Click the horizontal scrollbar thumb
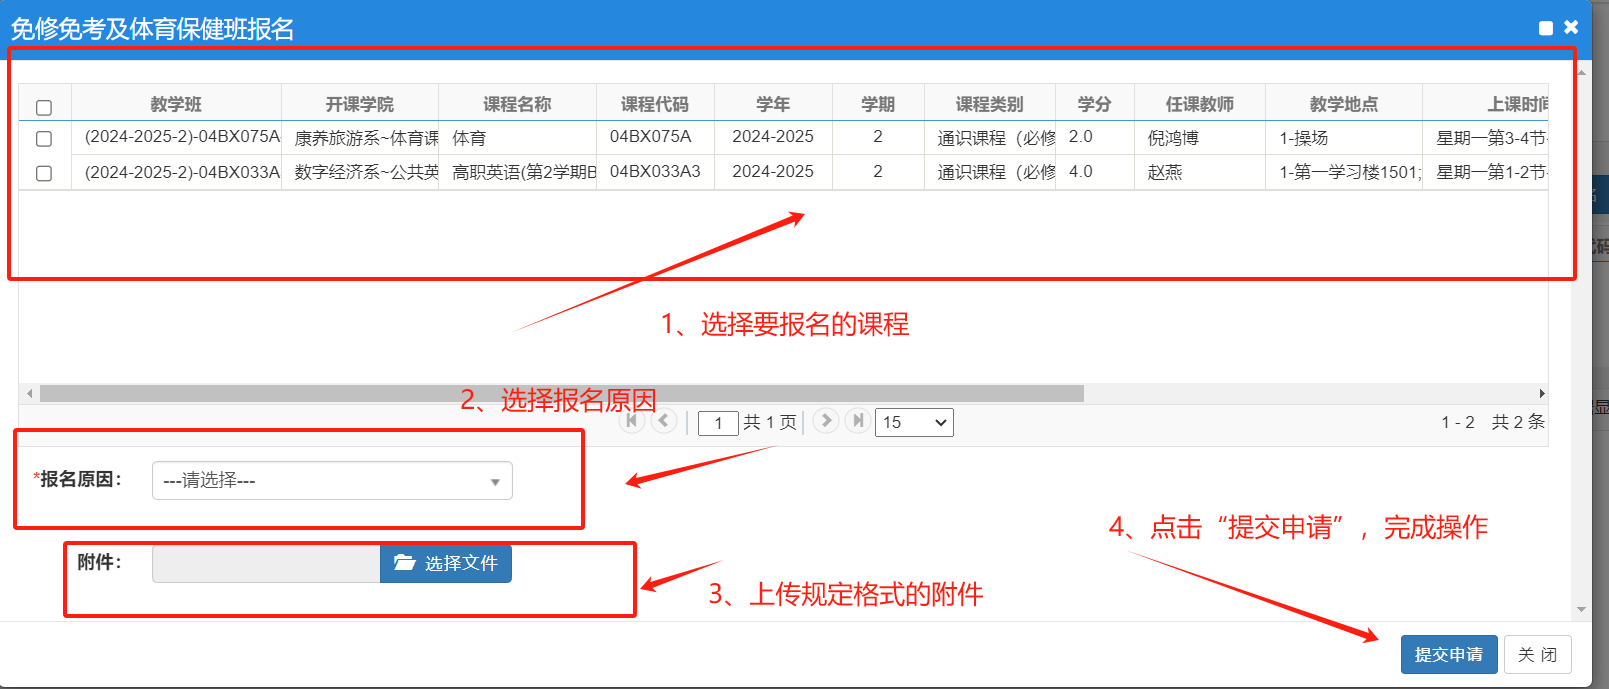The height and width of the screenshot is (689, 1609). tap(560, 394)
